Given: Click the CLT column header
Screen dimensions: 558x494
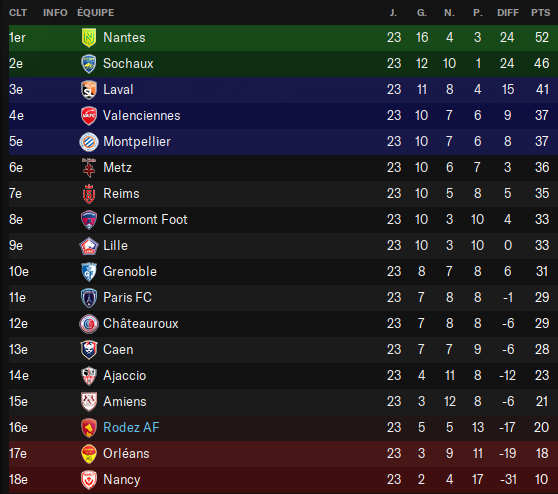Looking at the screenshot, I should pos(18,13).
